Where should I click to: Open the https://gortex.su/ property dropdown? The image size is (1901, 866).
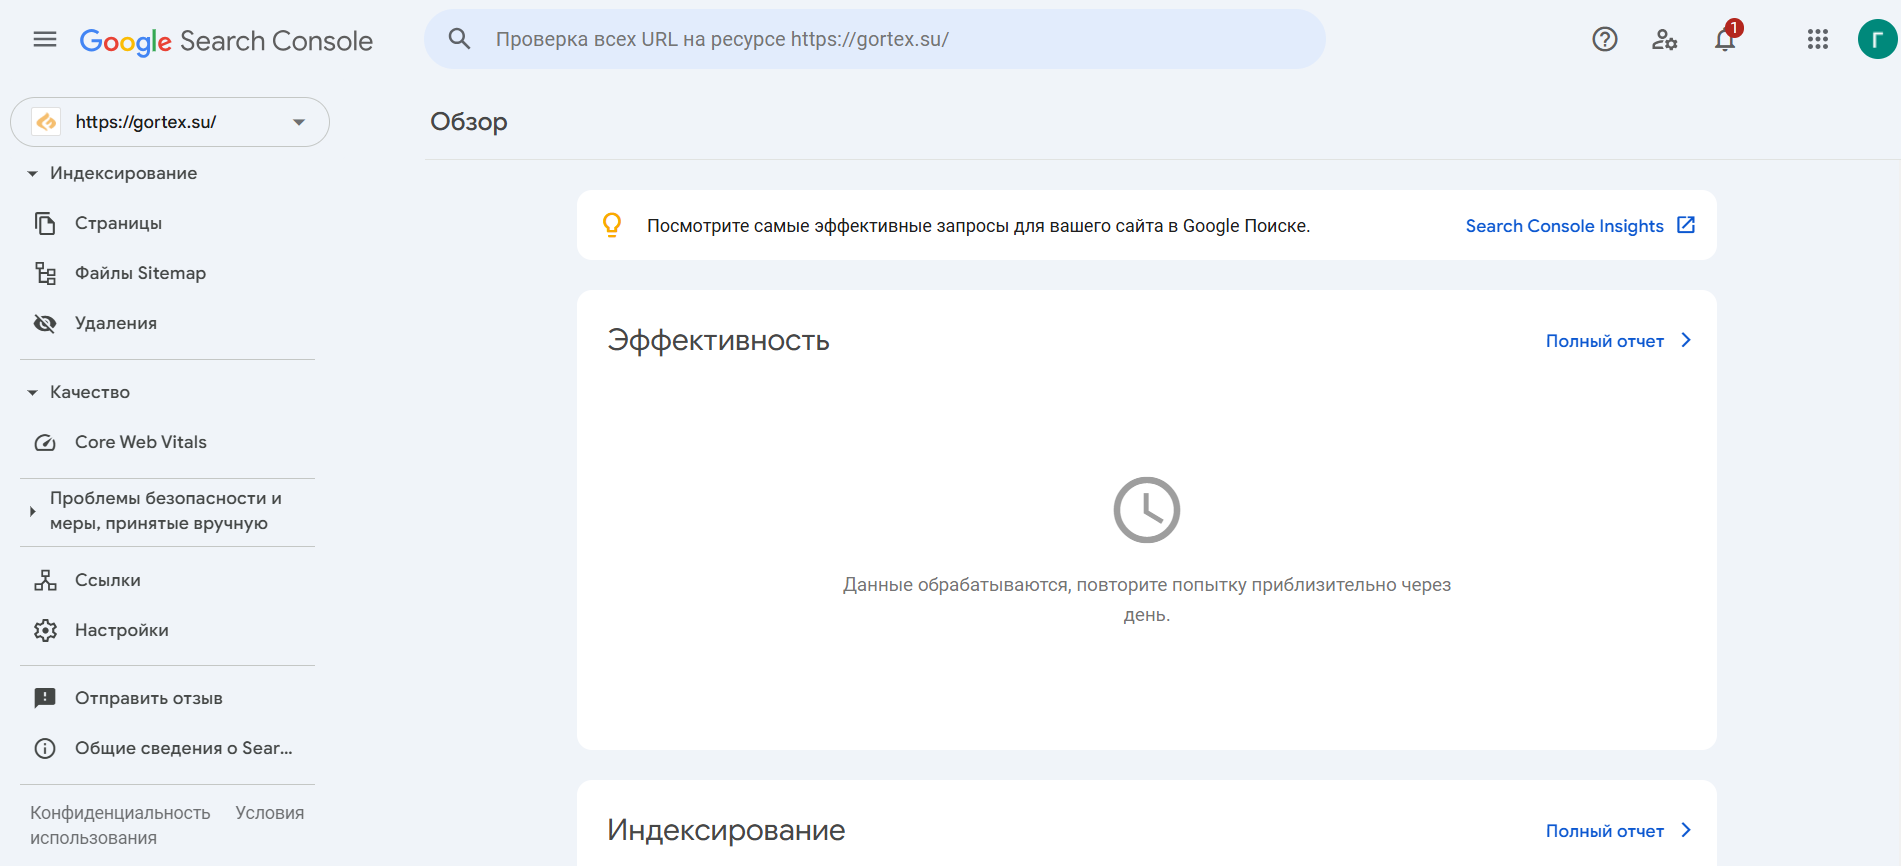[x=170, y=122]
